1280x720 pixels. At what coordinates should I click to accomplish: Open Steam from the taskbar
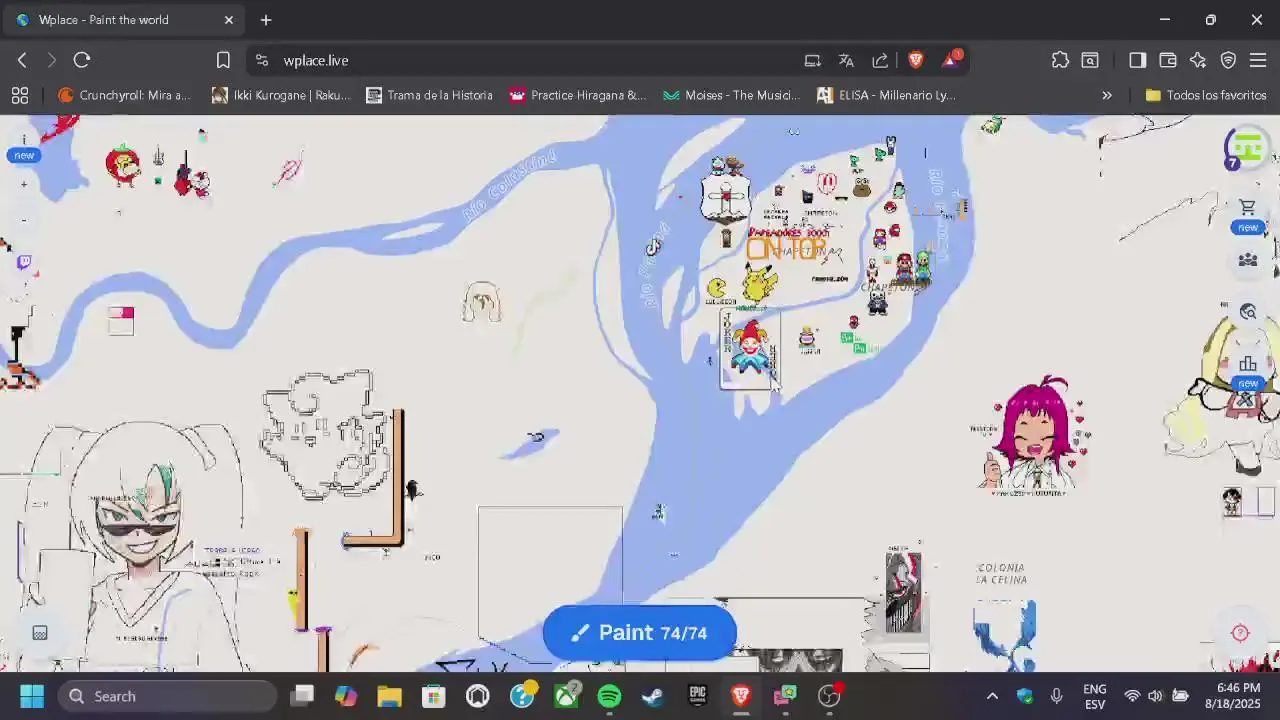[653, 696]
